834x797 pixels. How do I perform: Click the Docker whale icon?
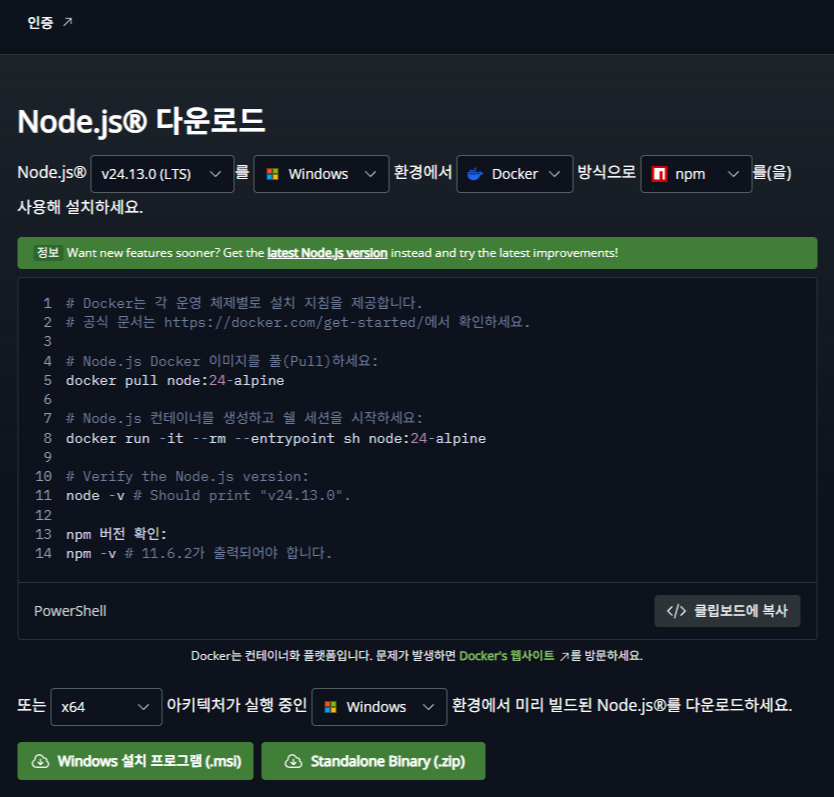click(474, 174)
